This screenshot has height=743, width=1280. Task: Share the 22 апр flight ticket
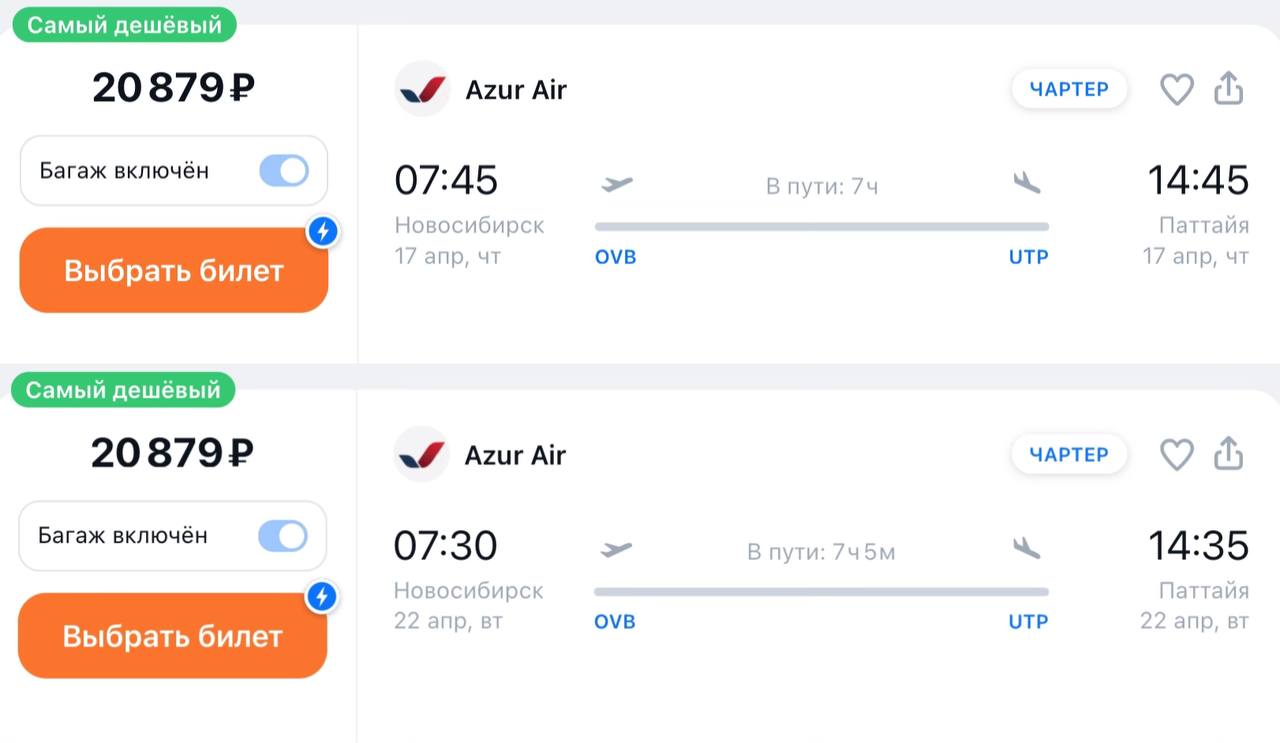point(1228,454)
